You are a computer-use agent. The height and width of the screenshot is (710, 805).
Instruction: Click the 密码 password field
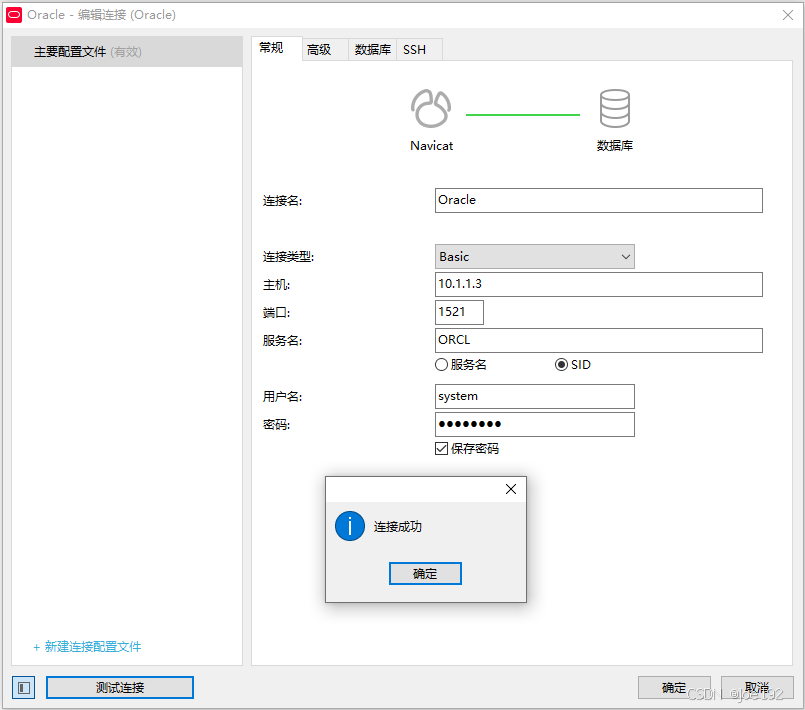(534, 425)
